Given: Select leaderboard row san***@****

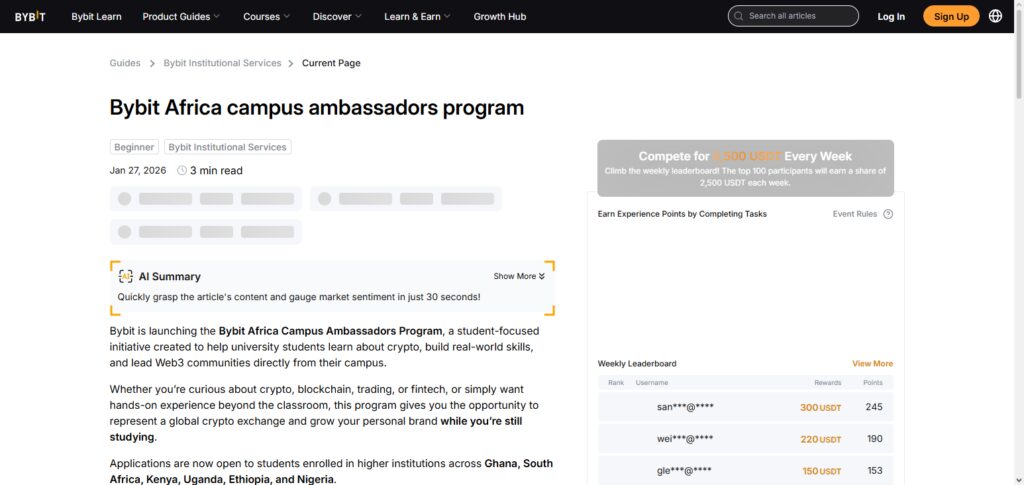Looking at the screenshot, I should (x=745, y=407).
